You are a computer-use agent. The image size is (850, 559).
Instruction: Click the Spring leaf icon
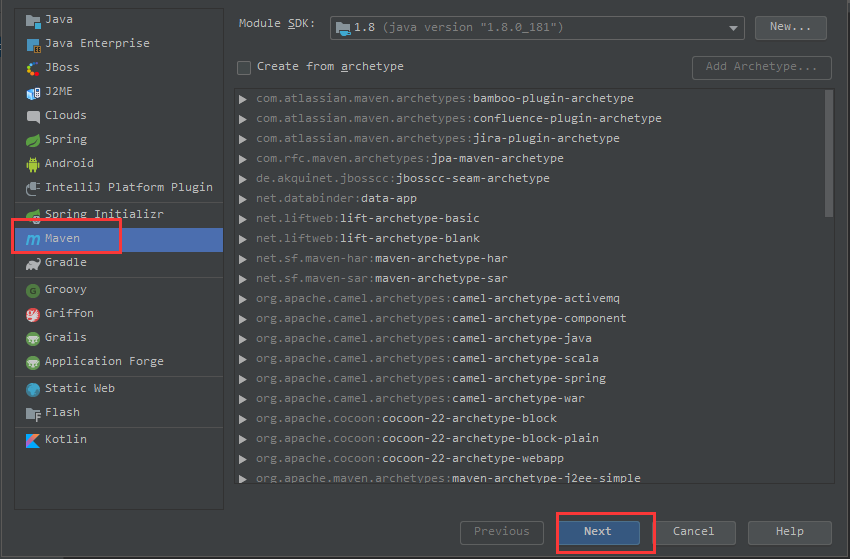(x=33, y=140)
